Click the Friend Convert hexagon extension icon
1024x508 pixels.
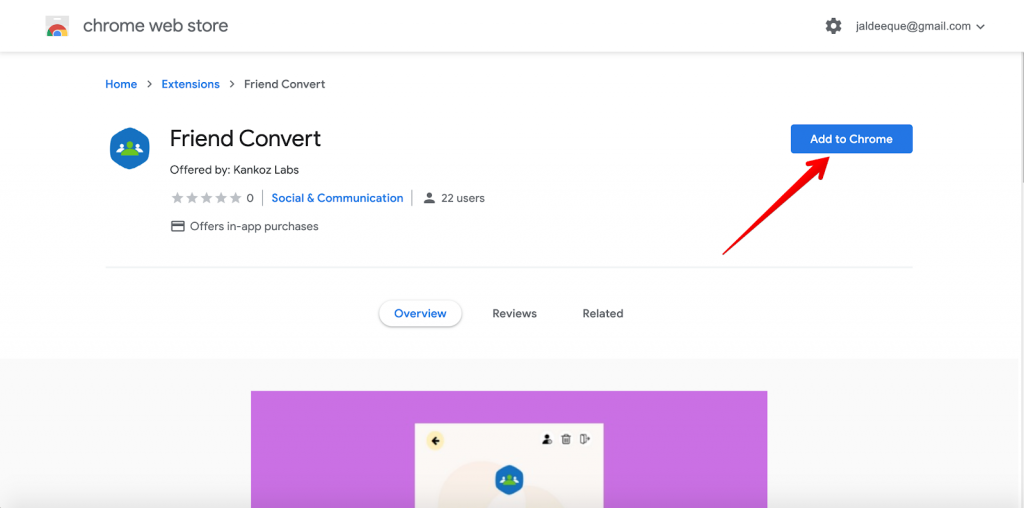point(129,148)
